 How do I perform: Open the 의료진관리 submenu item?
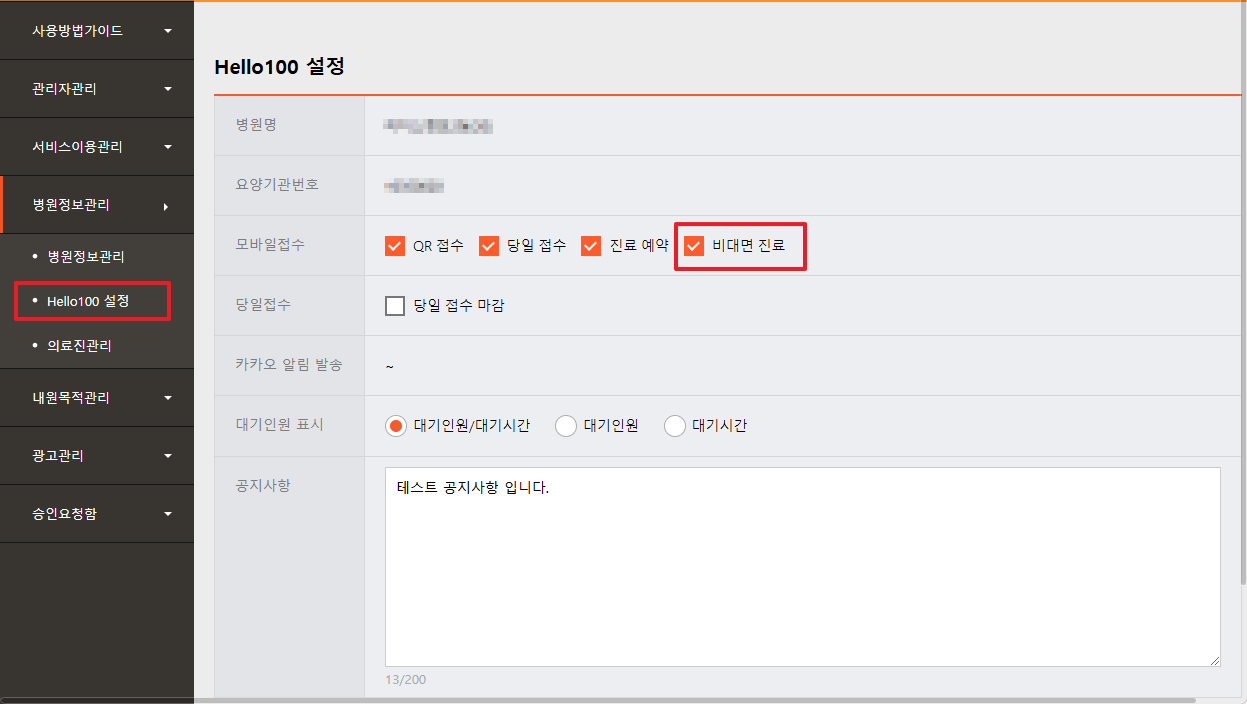point(79,346)
